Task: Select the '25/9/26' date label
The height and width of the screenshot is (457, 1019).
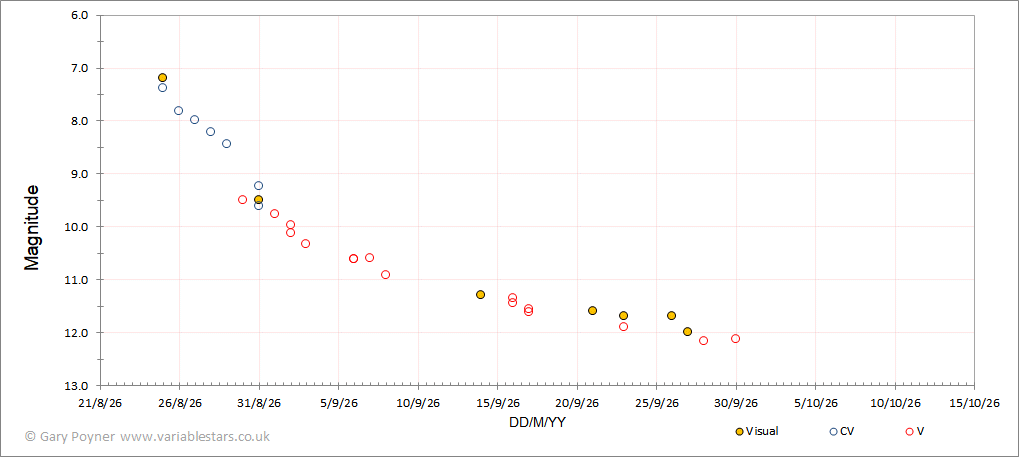Action: coord(656,403)
